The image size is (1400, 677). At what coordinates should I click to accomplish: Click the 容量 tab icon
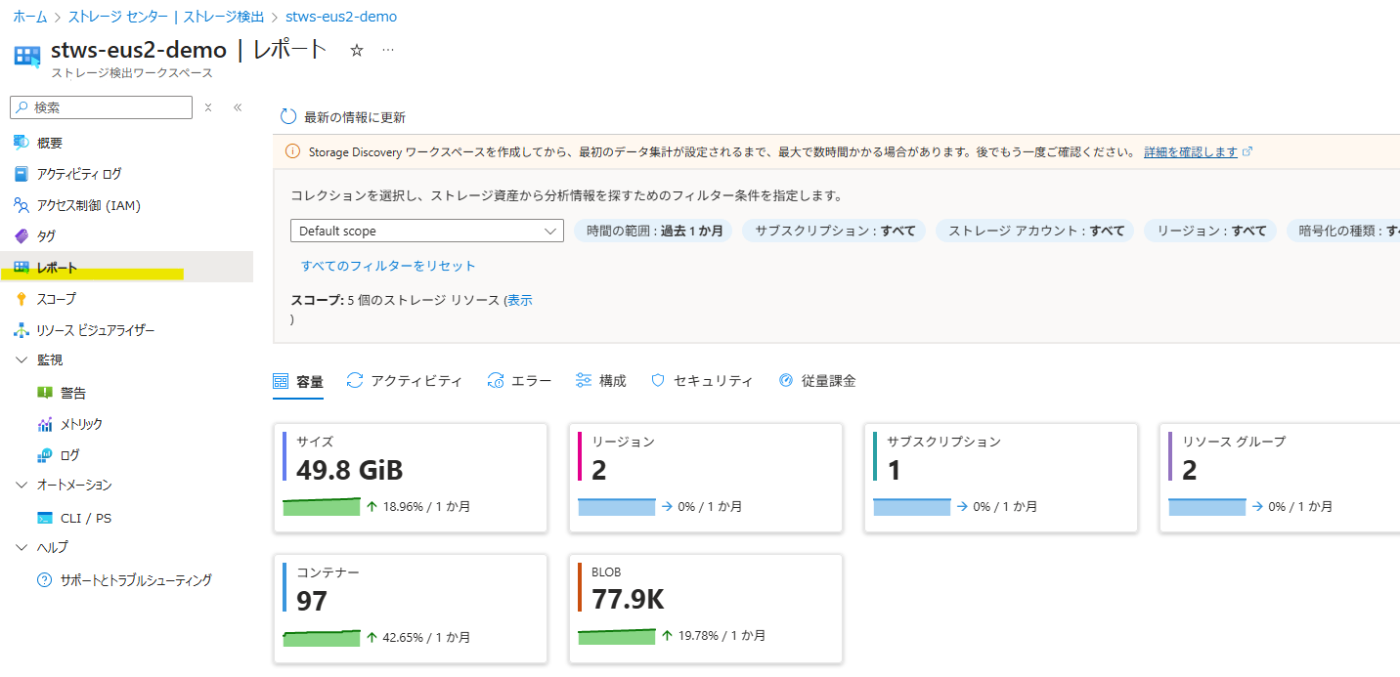click(281, 381)
